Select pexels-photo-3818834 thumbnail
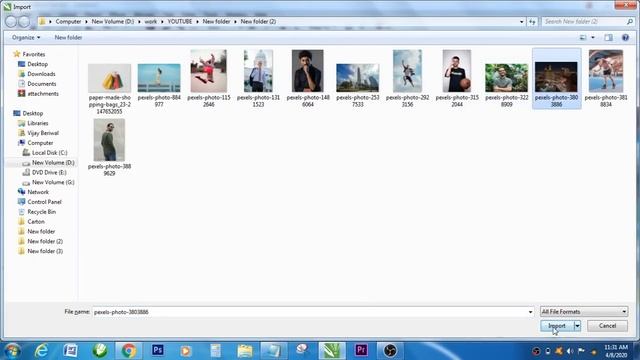This screenshot has width=640, height=360. pyautogui.click(x=606, y=71)
